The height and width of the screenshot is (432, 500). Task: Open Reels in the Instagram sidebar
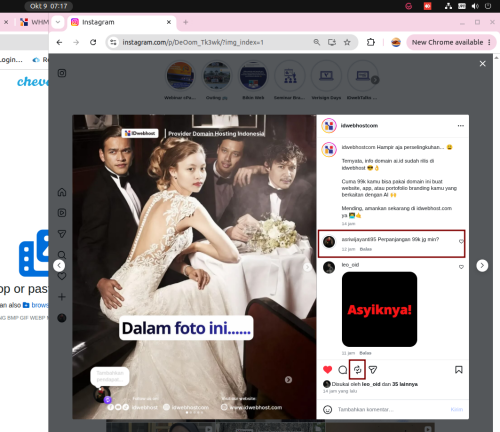point(62,213)
